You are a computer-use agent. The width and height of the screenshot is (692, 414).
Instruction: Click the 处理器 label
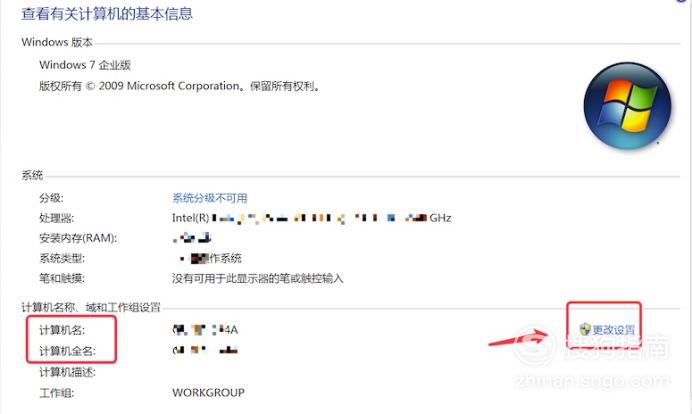(56, 218)
